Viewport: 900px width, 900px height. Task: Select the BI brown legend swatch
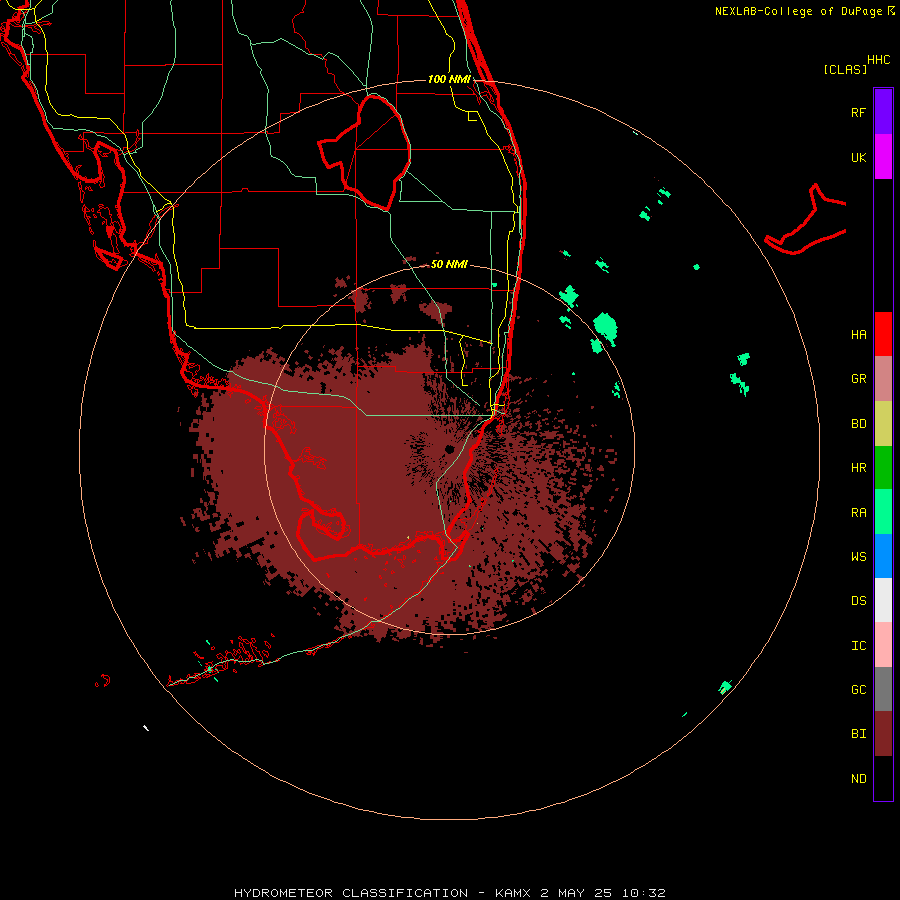[883, 734]
